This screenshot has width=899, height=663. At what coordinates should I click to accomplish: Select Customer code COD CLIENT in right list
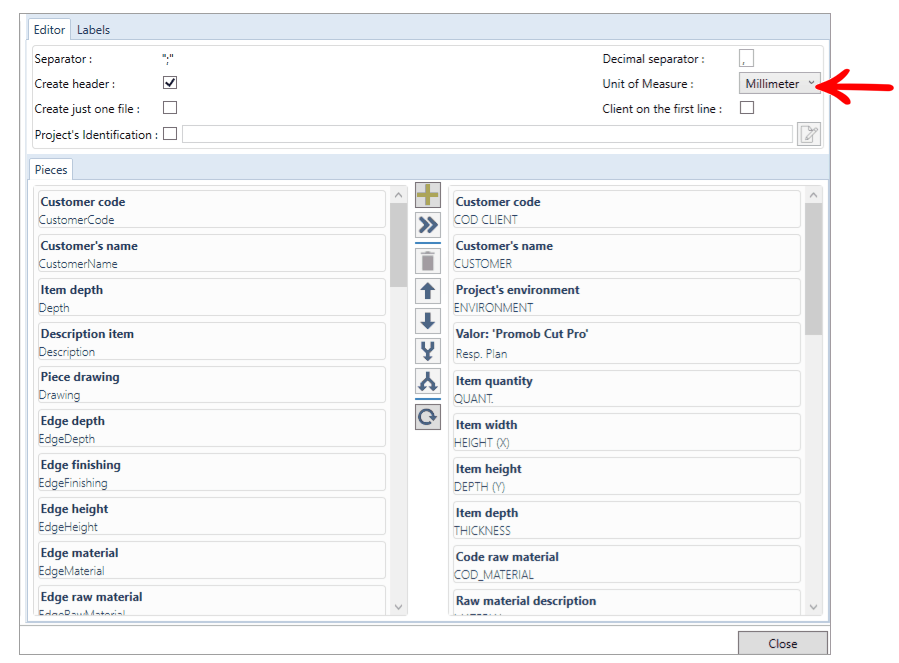pos(627,209)
